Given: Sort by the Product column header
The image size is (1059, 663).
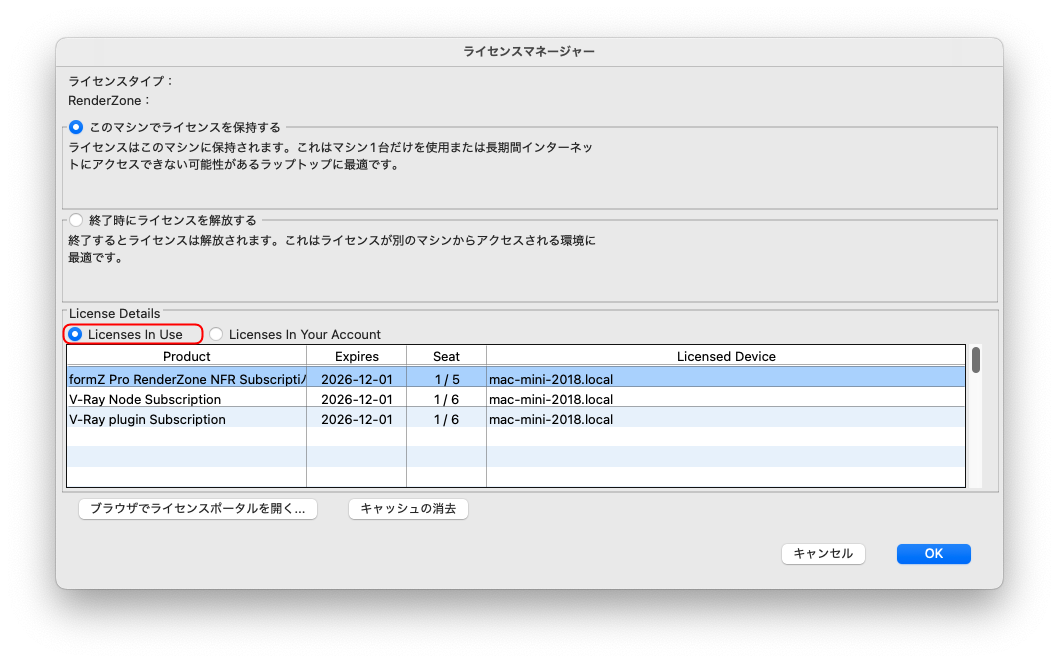Looking at the screenshot, I should tap(186, 356).
